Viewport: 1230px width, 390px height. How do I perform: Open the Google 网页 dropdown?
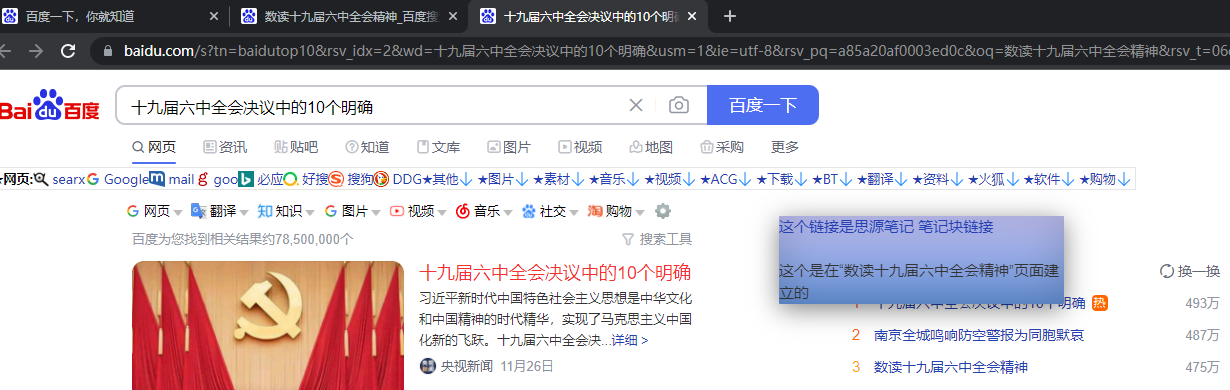[154, 211]
